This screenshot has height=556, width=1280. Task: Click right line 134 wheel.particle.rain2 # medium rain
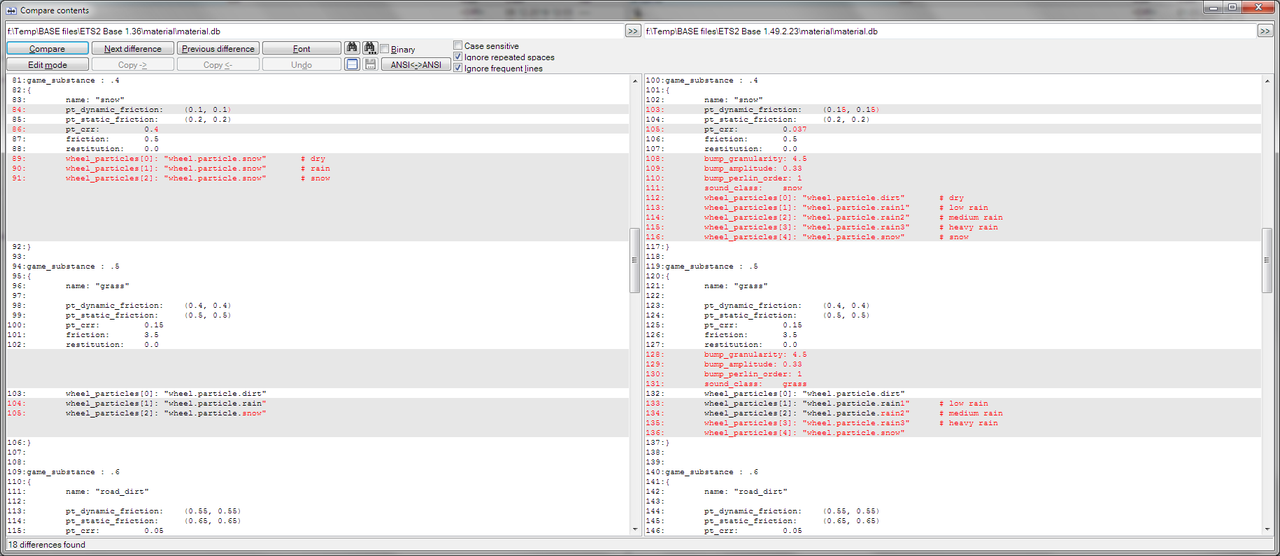[x=954, y=413]
